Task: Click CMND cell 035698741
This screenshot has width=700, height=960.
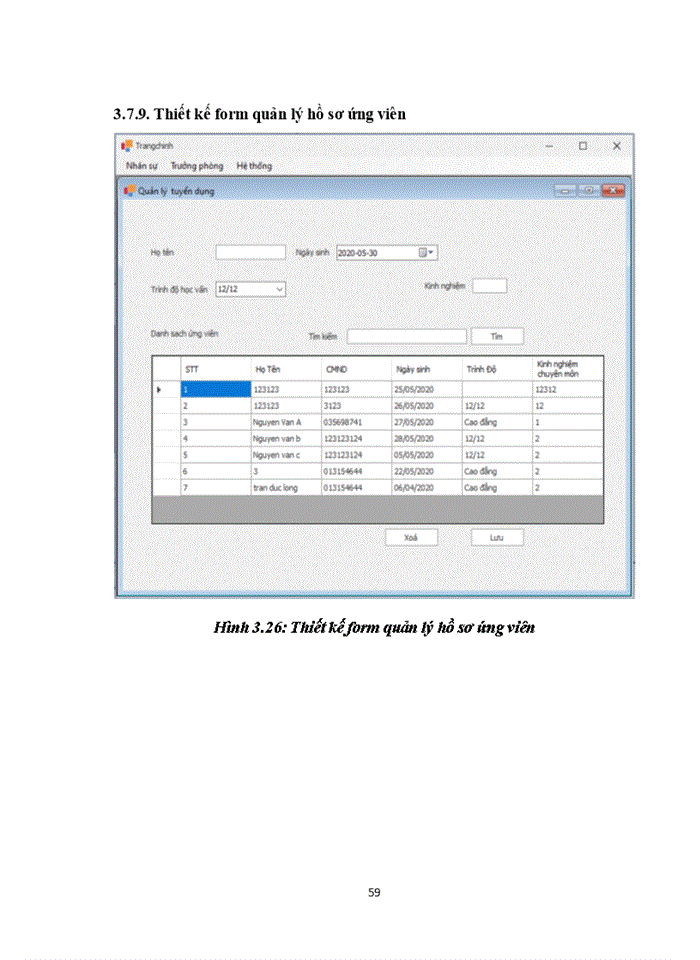Action: [x=356, y=422]
